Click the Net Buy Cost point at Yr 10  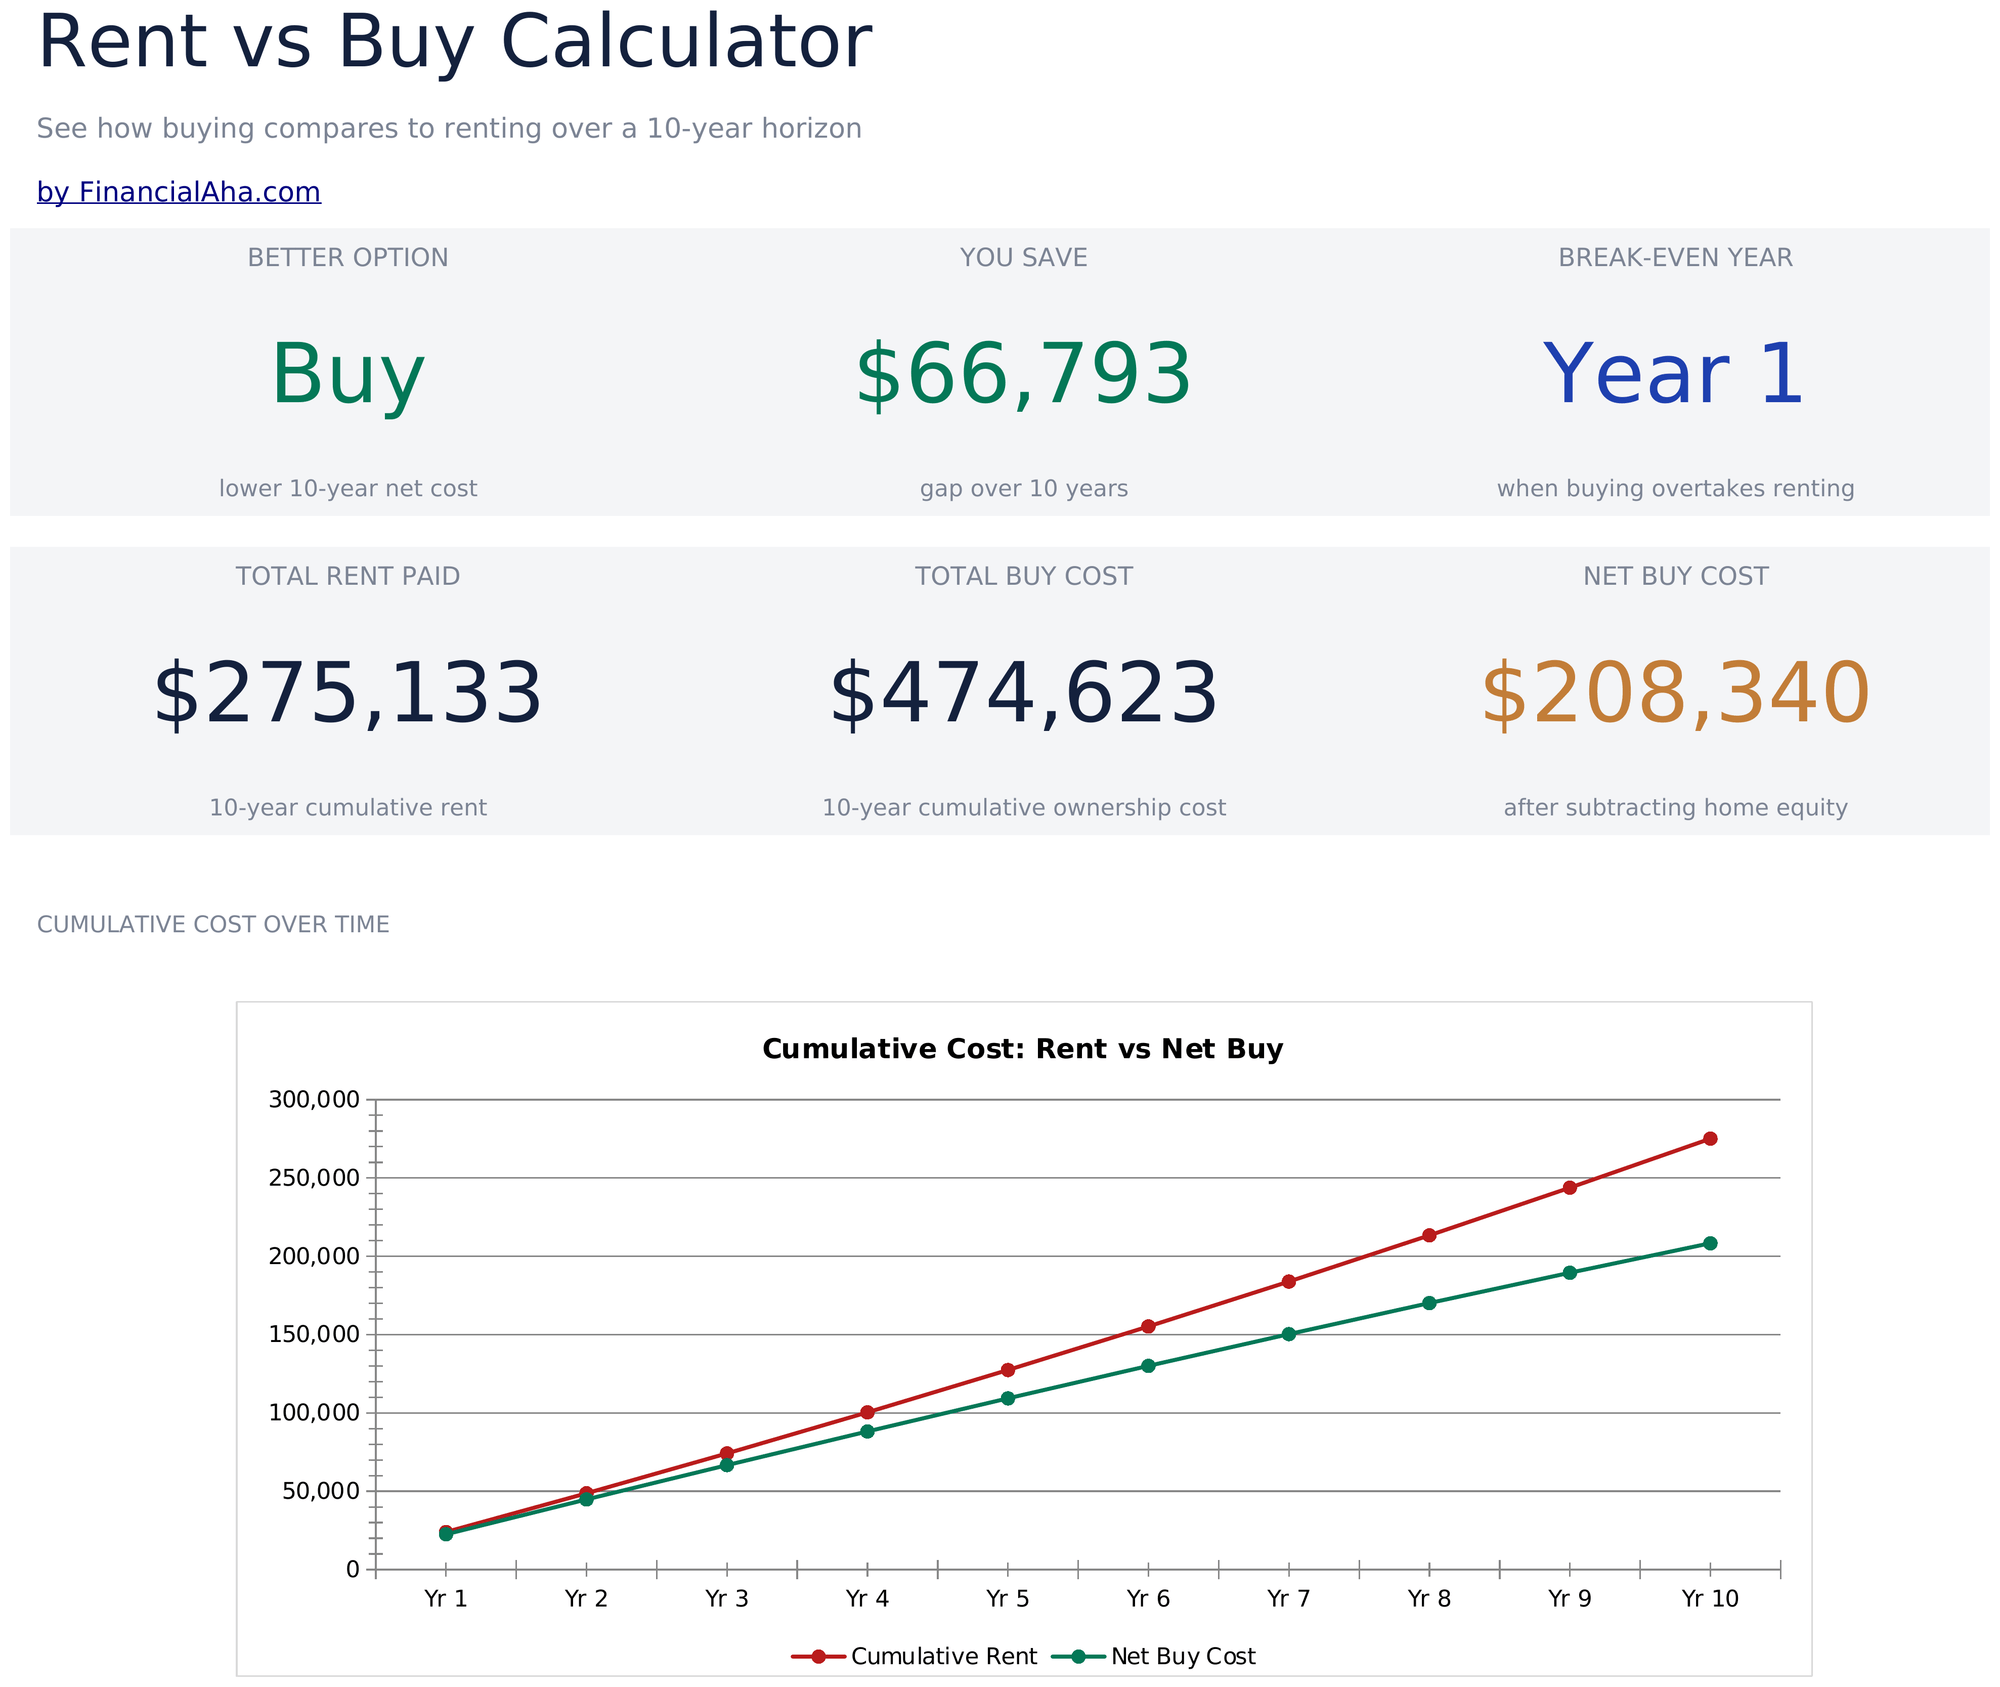pyautogui.click(x=1710, y=1243)
